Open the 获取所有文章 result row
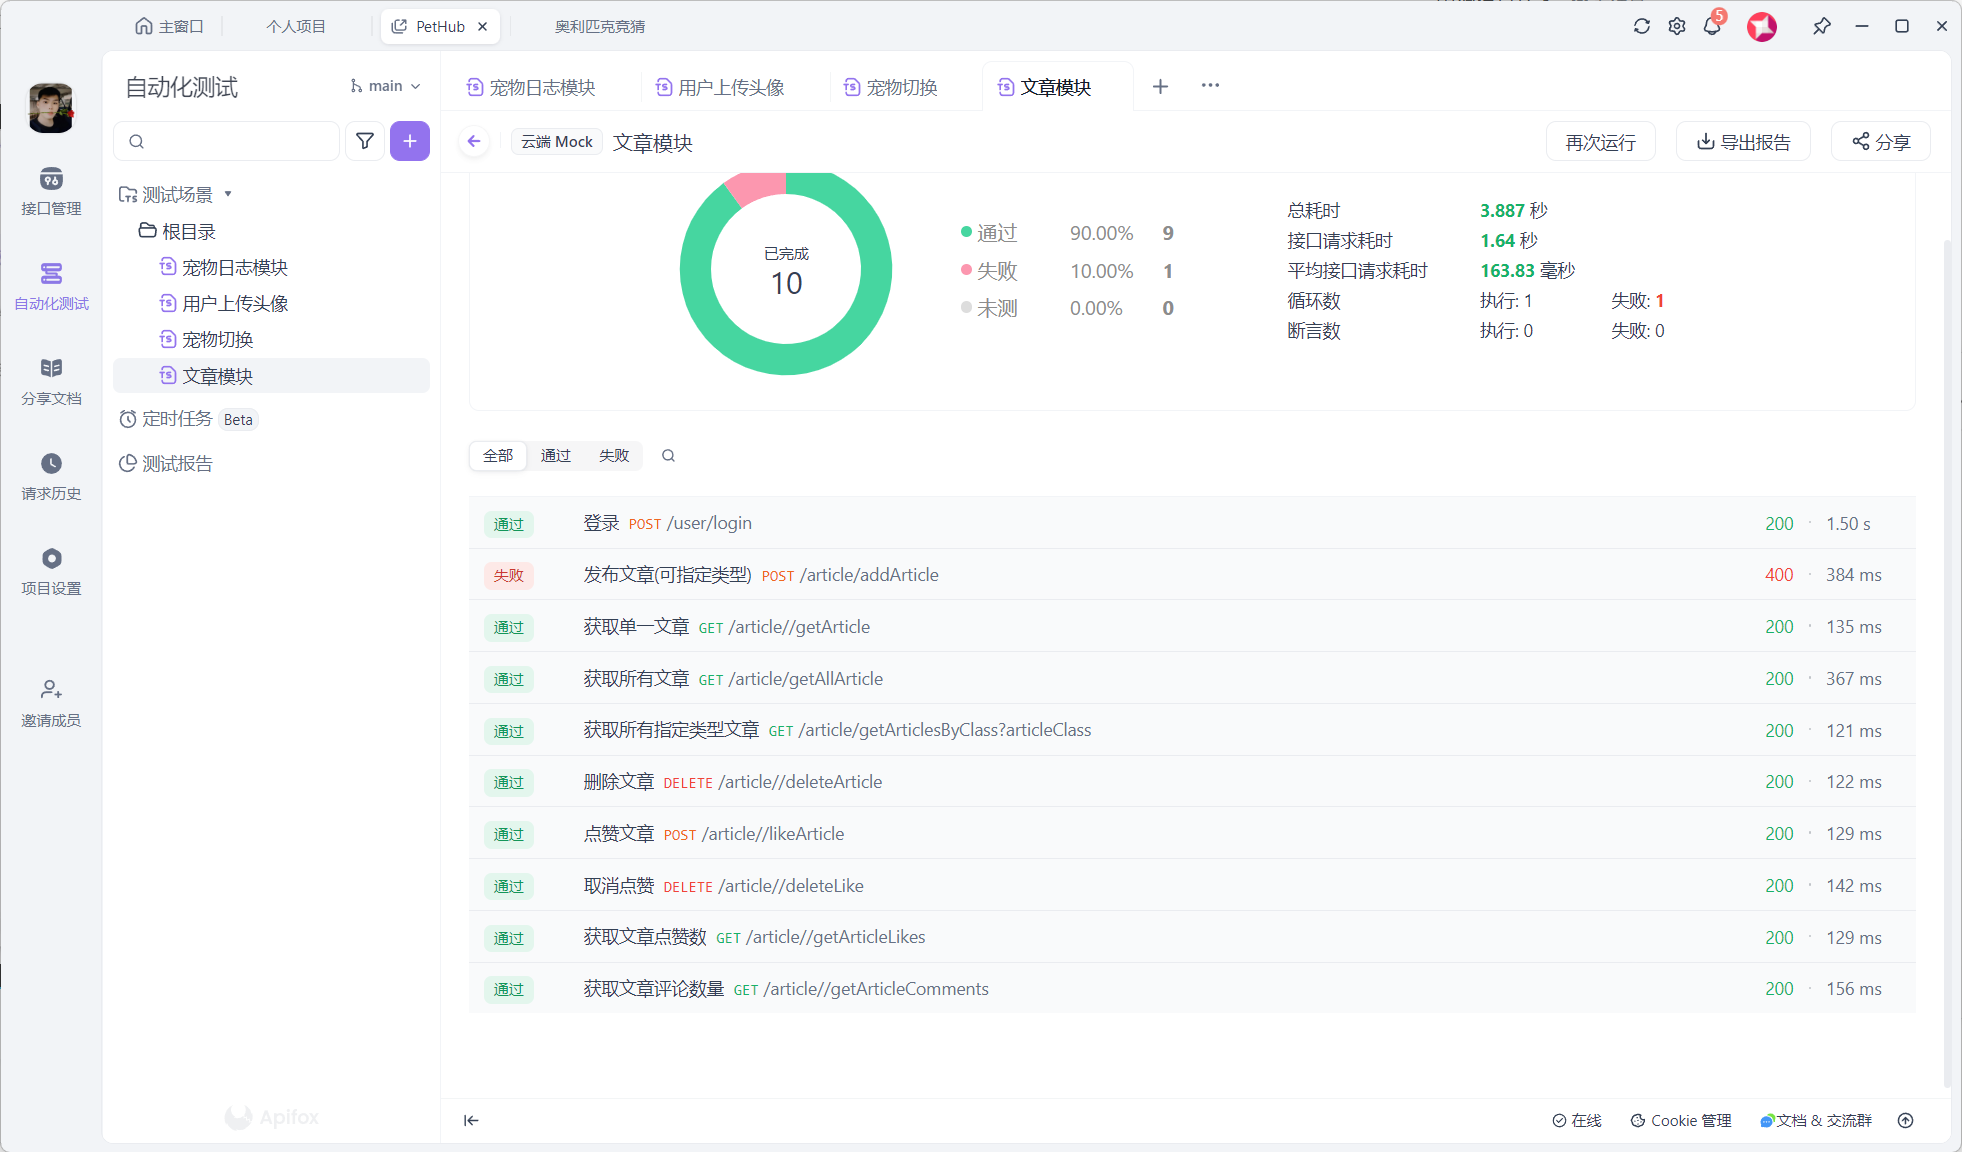The height and width of the screenshot is (1152, 1962). (1192, 679)
